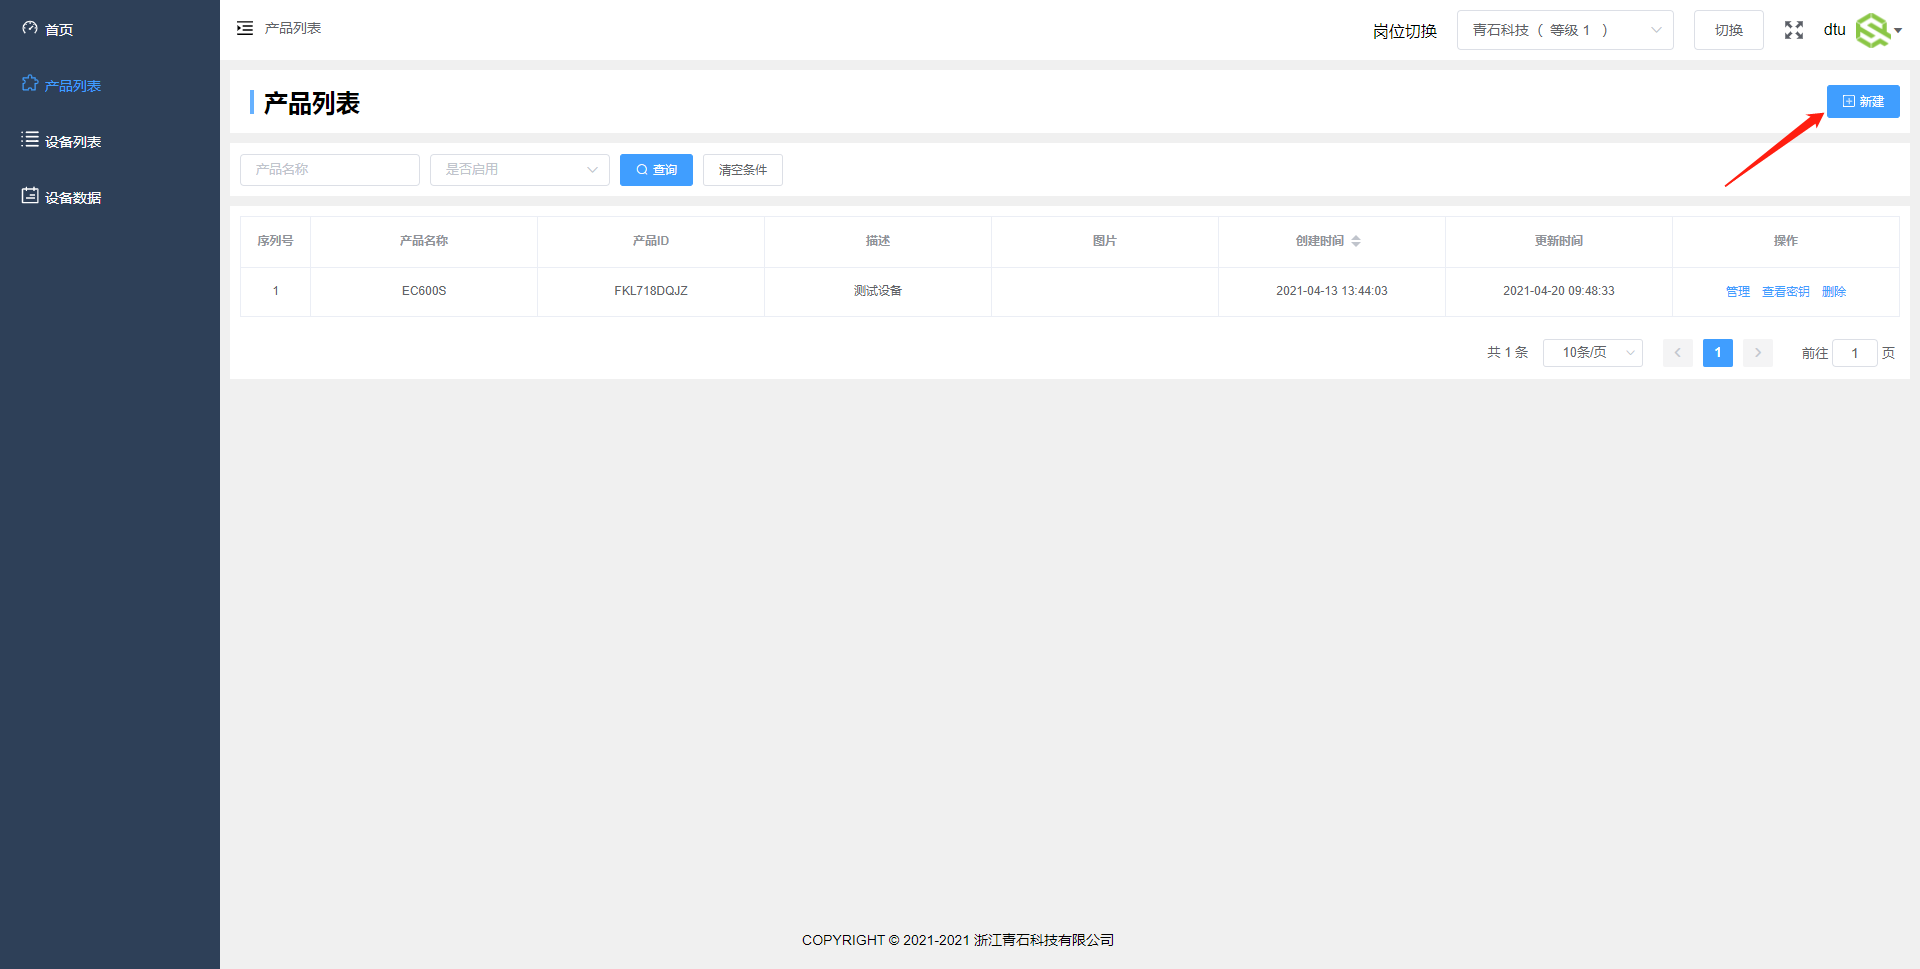Select 产品列表 in the sidebar
Image resolution: width=1920 pixels, height=969 pixels.
tap(72, 86)
